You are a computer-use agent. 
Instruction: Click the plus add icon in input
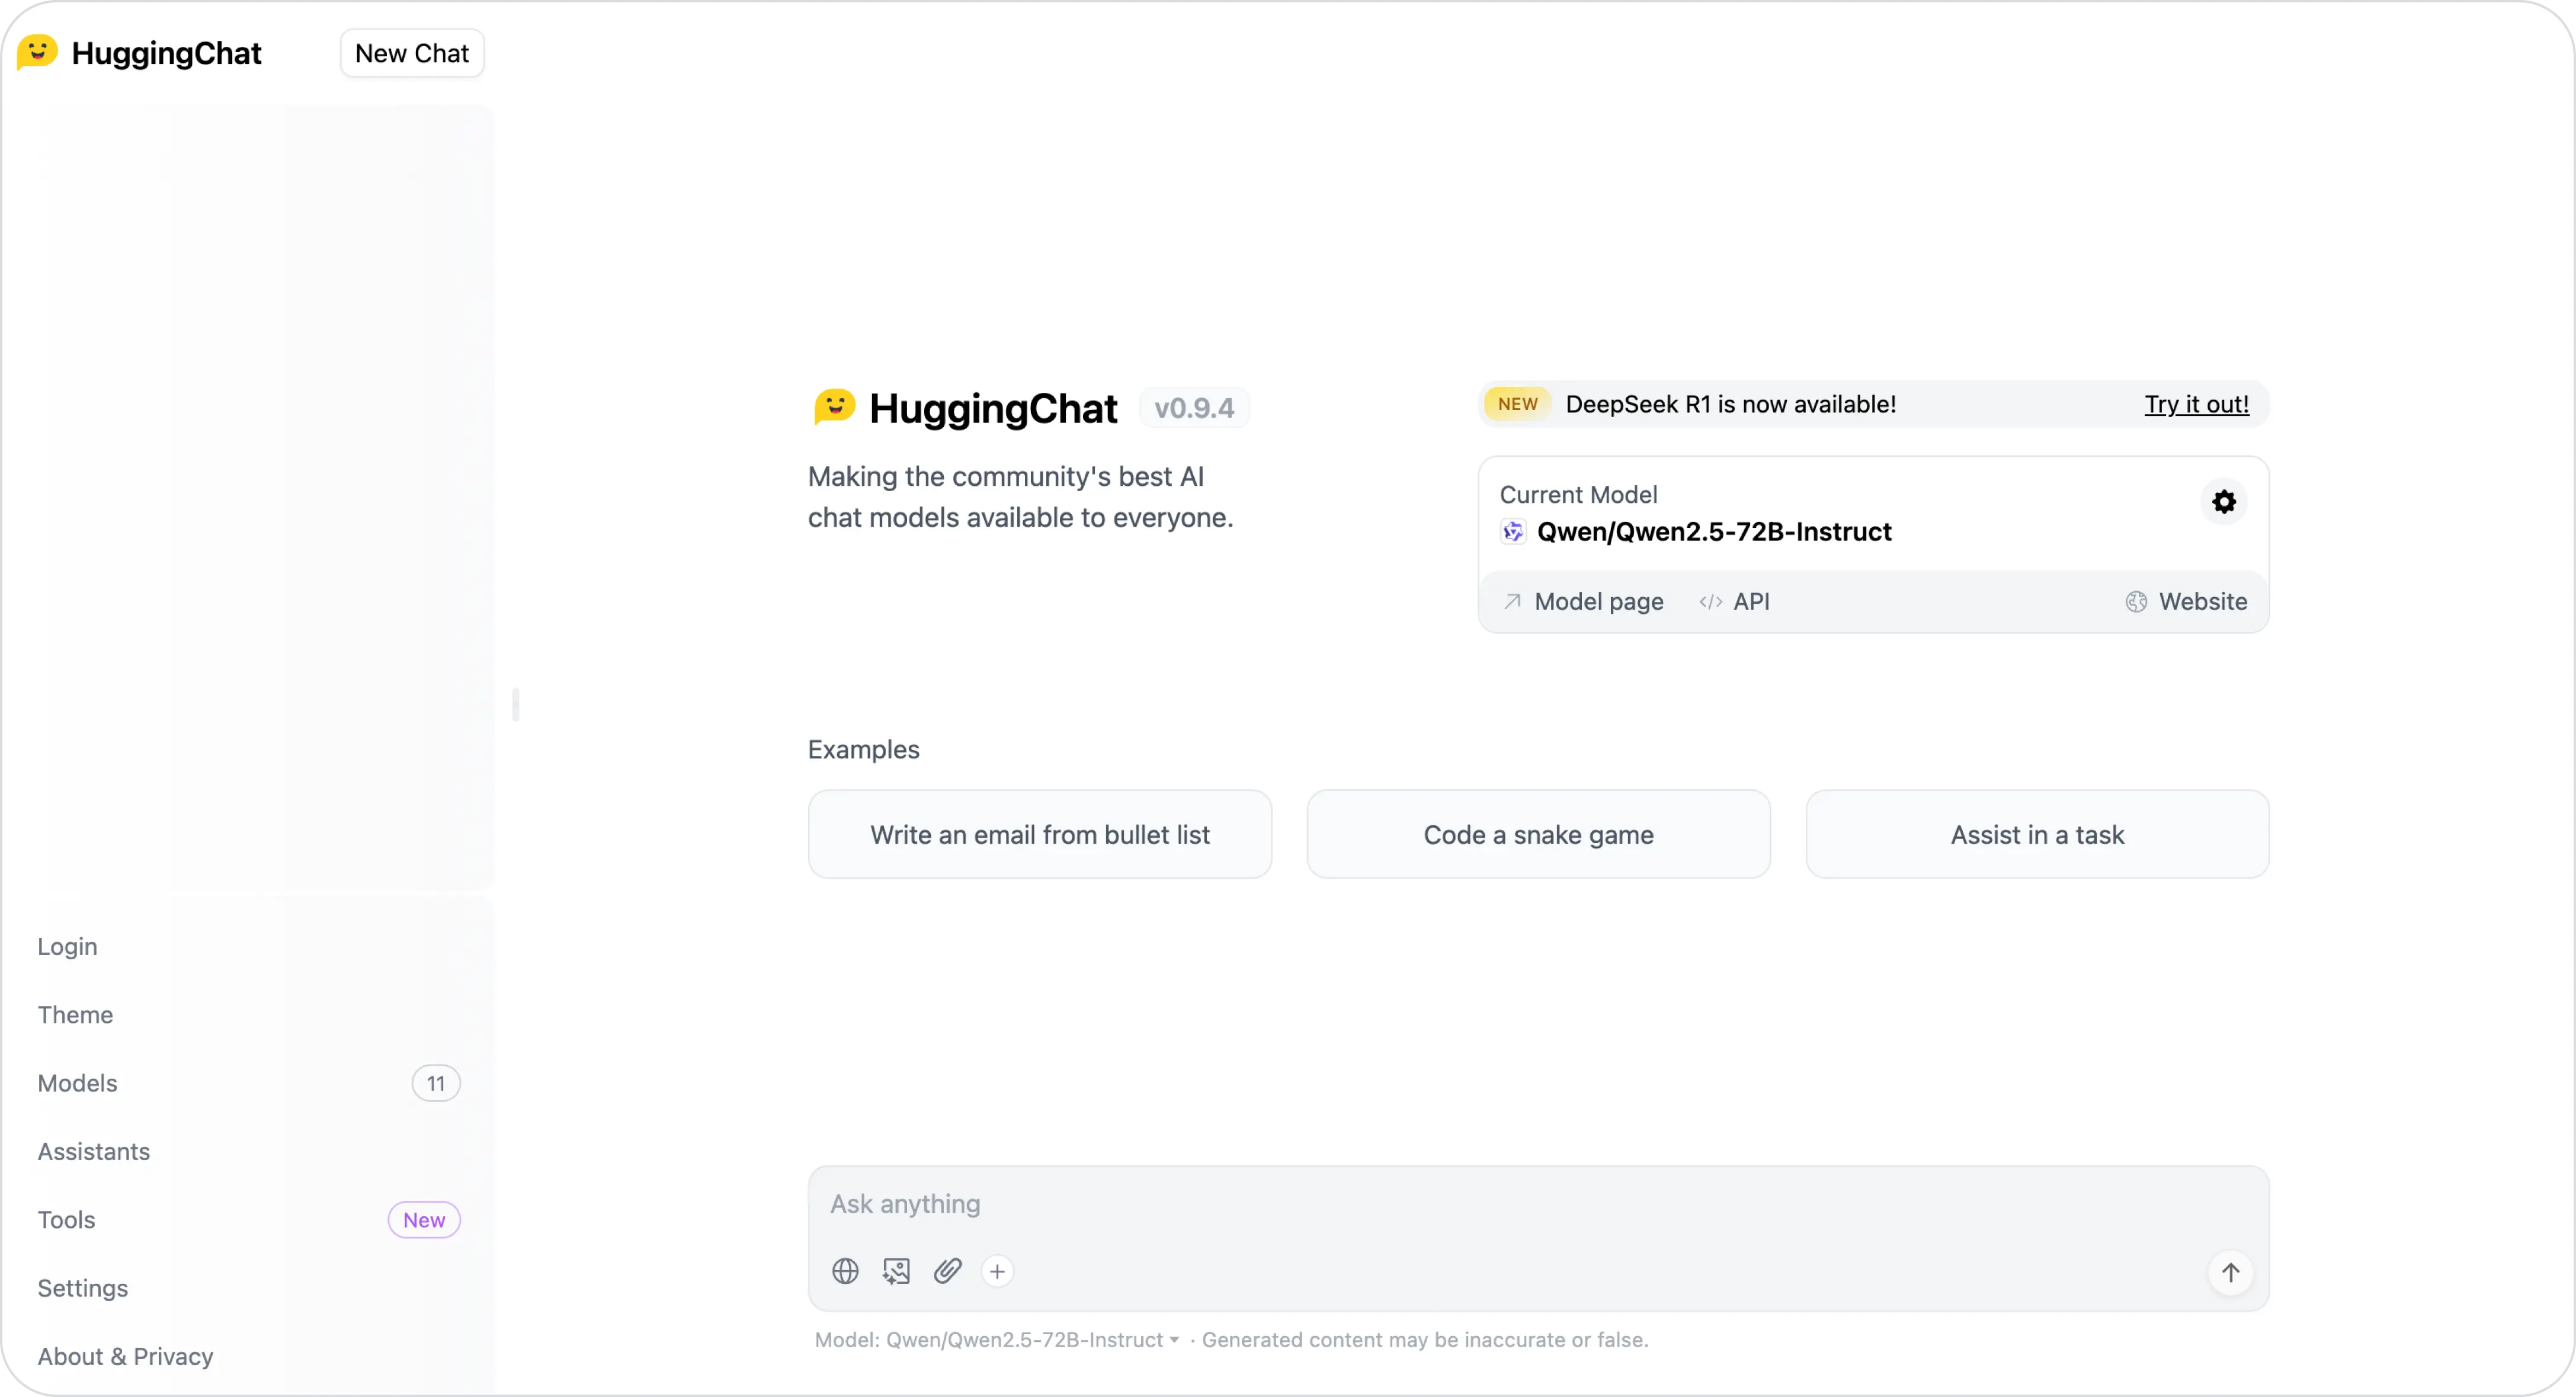(997, 1271)
